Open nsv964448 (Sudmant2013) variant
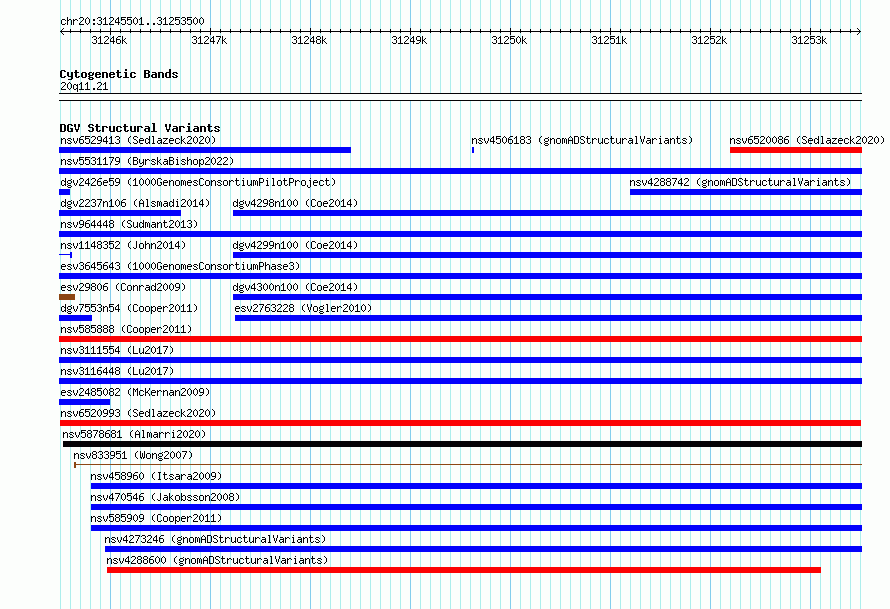This screenshot has width=890, height=609. (x=129, y=224)
